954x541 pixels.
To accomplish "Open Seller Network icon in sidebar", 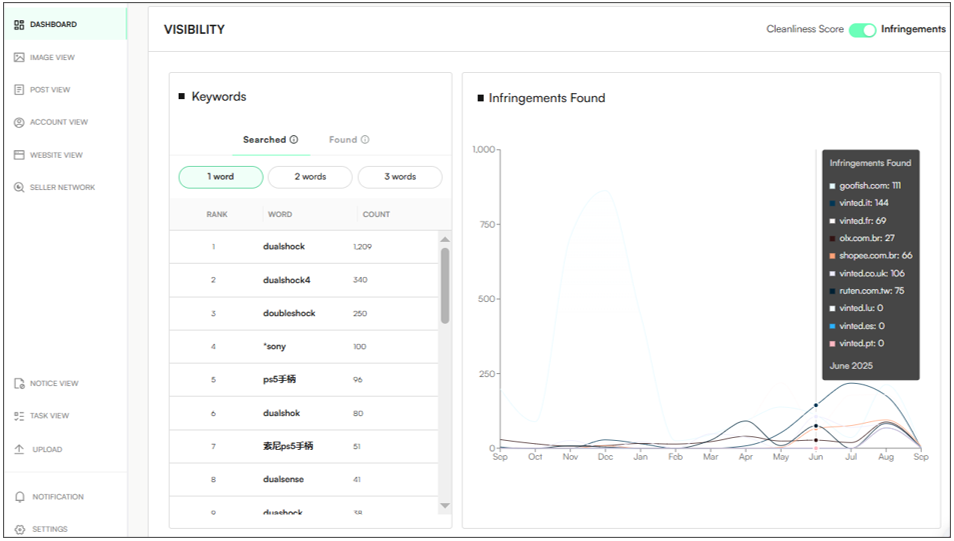I will [x=19, y=187].
